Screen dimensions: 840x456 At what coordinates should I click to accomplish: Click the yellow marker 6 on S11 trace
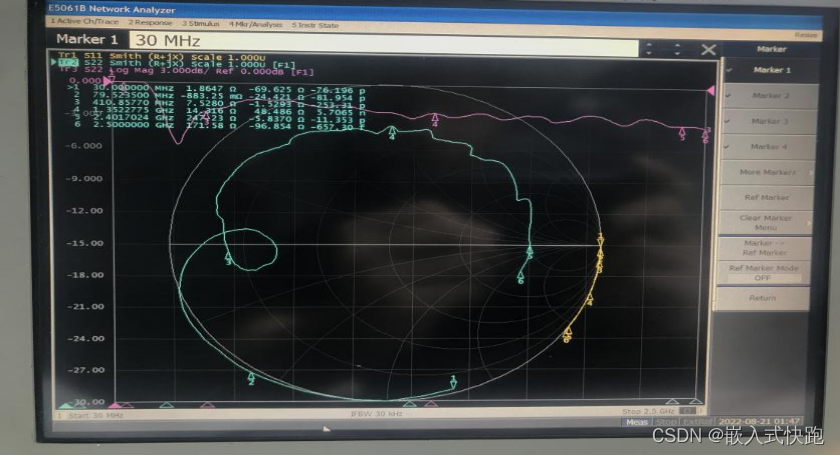567,335
